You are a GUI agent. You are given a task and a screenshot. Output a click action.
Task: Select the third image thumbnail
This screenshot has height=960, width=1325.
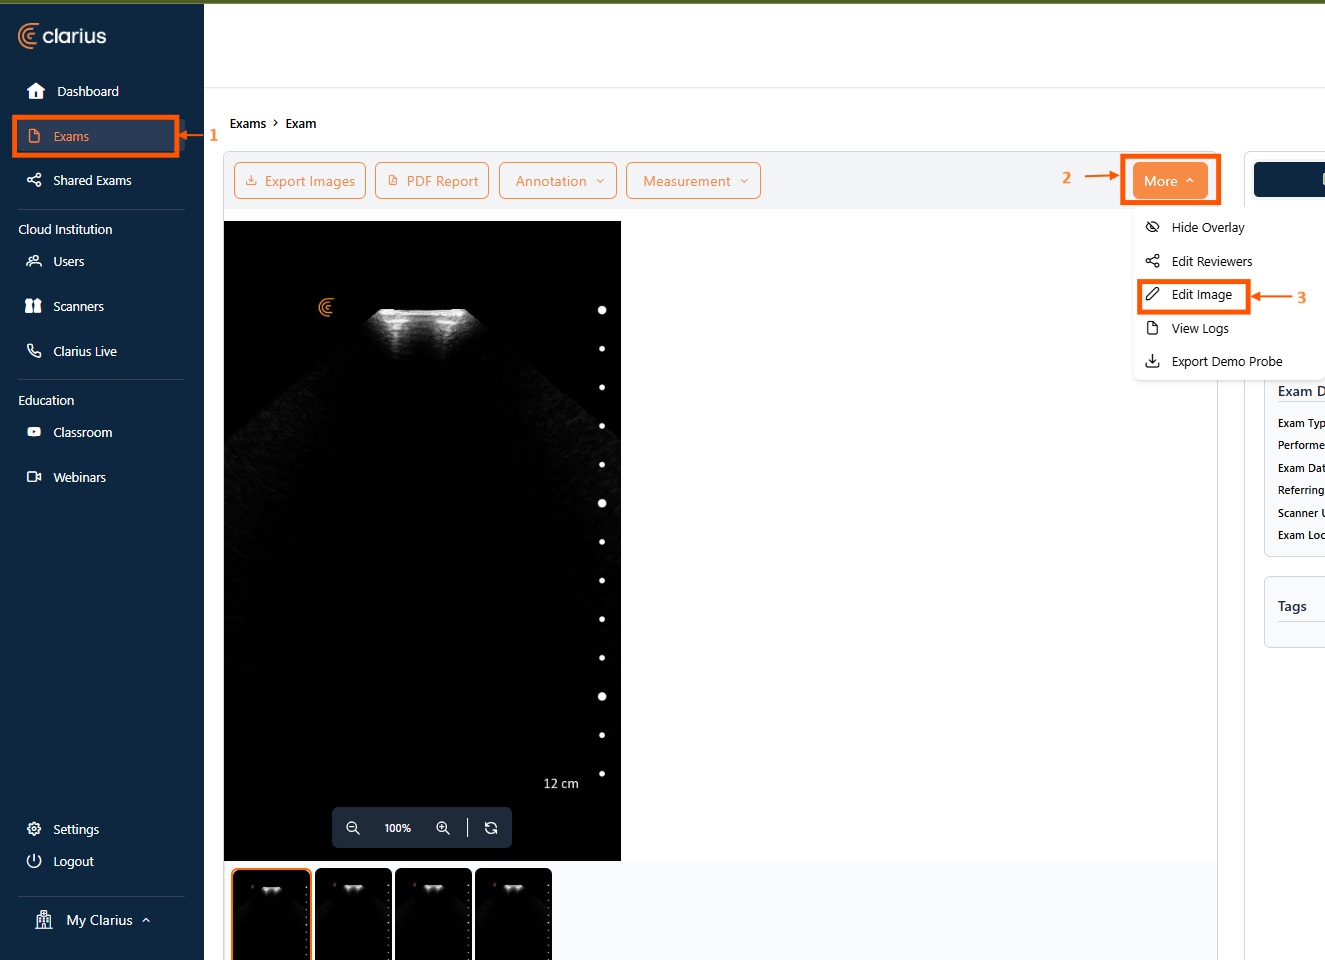tap(433, 914)
